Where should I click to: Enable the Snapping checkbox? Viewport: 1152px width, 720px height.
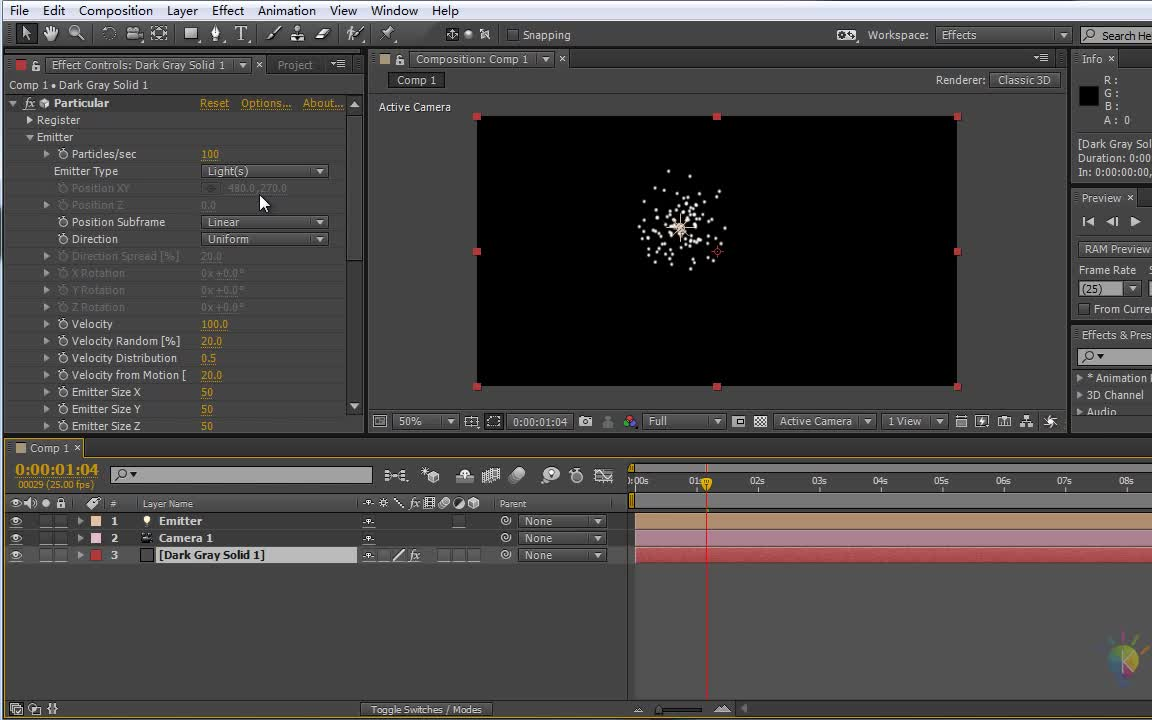coord(514,35)
